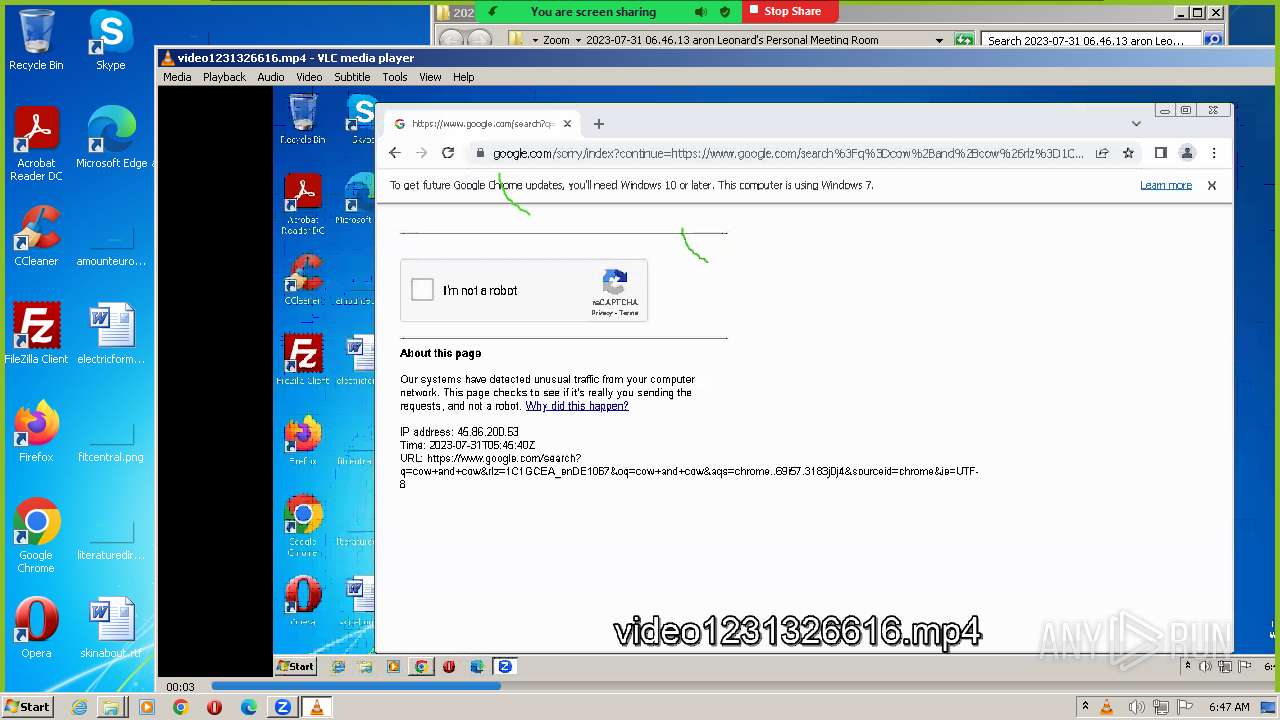Image resolution: width=1280 pixels, height=720 pixels.
Task: Expand the Explorer address bar dropdown
Action: coord(939,40)
